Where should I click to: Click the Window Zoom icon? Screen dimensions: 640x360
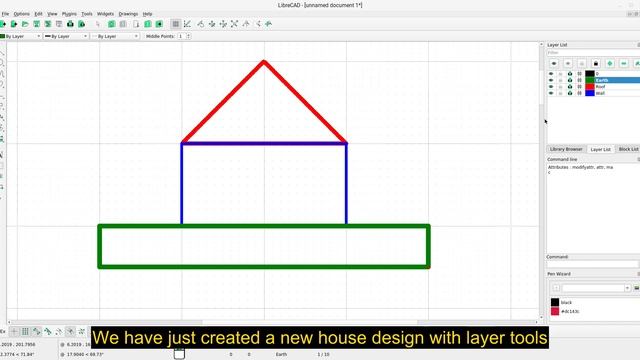click(x=258, y=24)
